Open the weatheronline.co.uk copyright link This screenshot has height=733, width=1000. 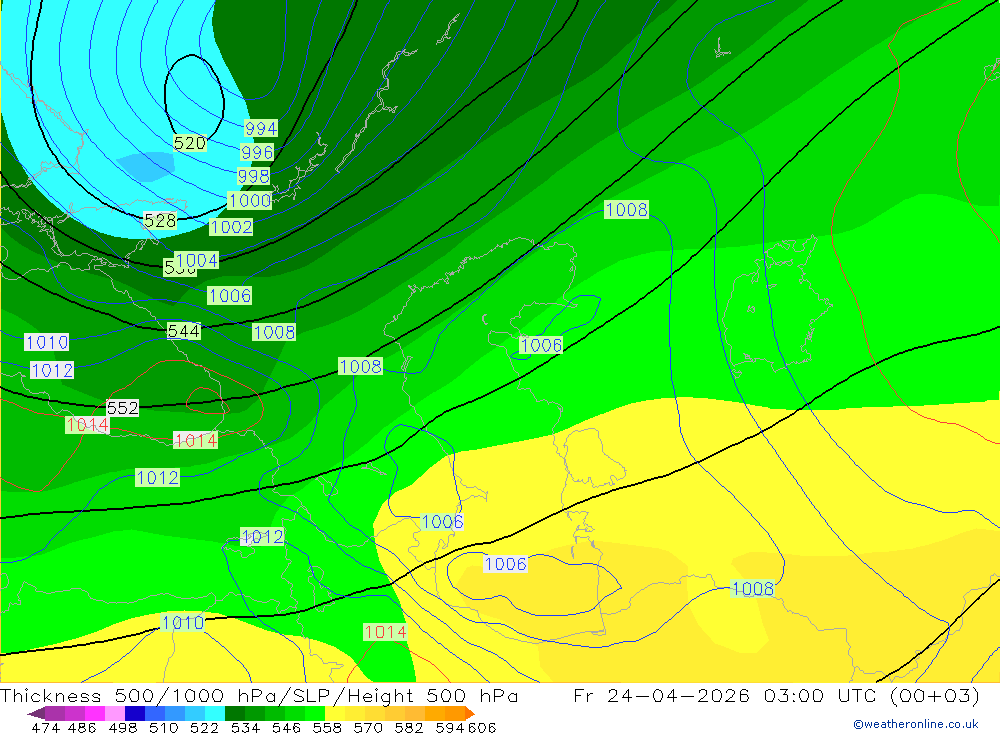click(x=915, y=724)
